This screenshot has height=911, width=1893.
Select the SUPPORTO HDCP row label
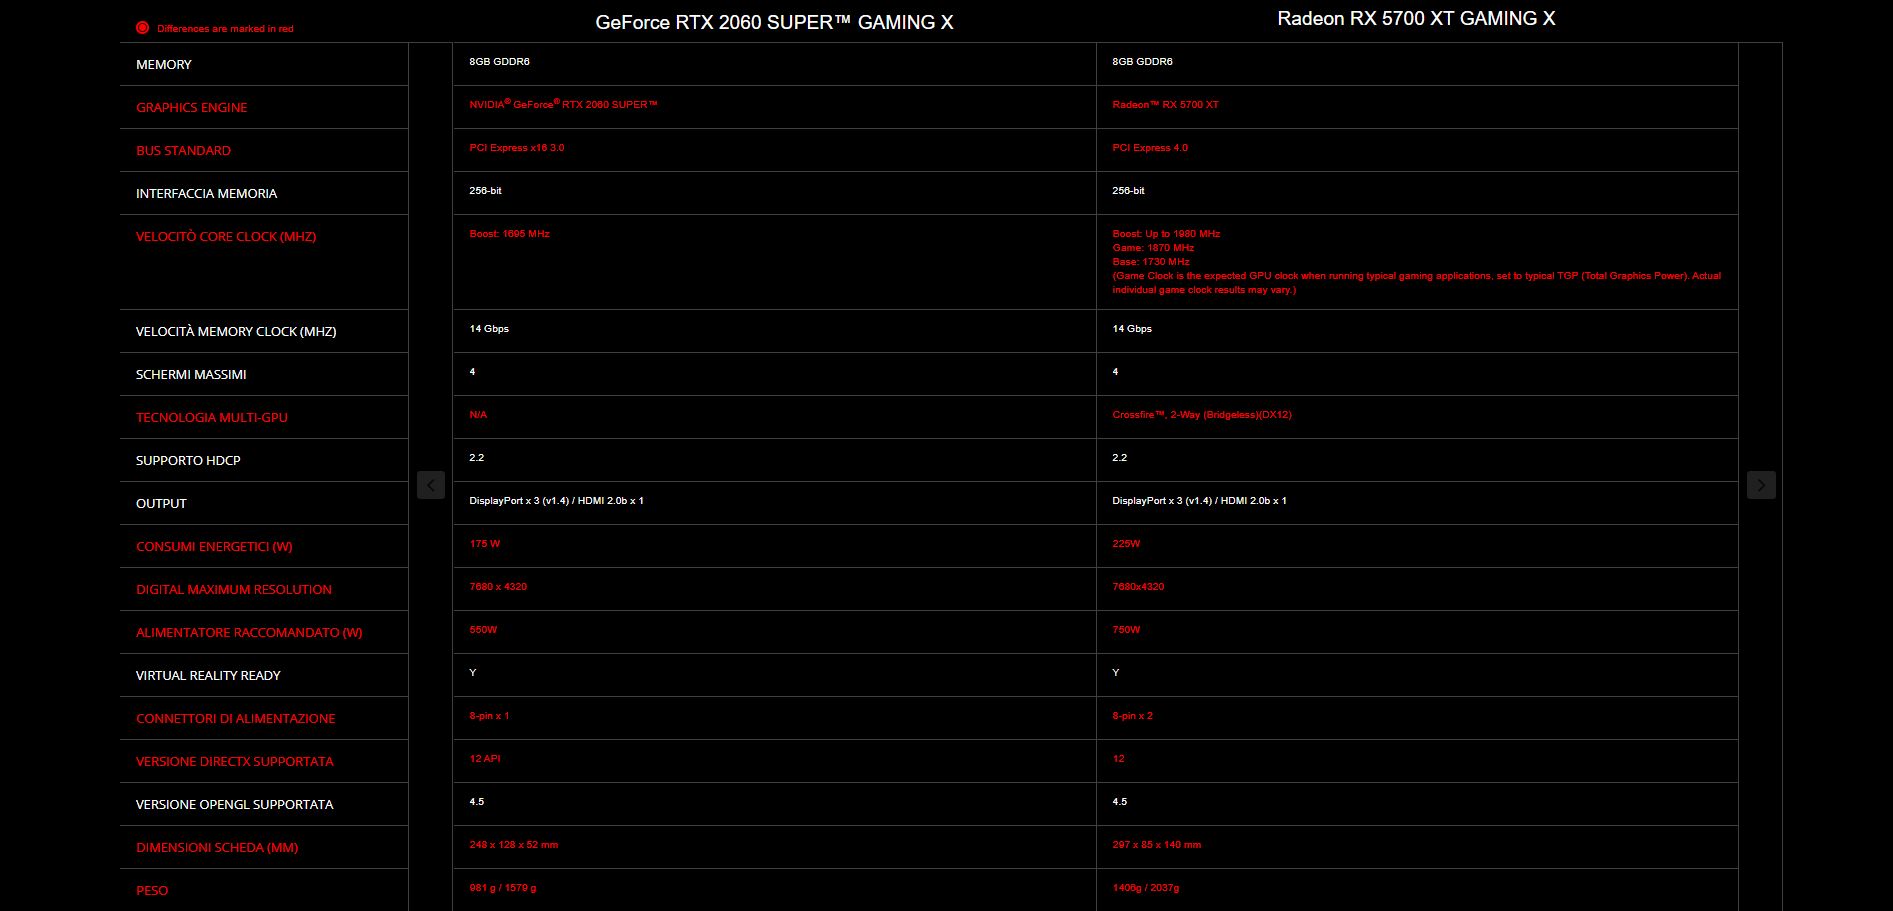[x=188, y=460]
